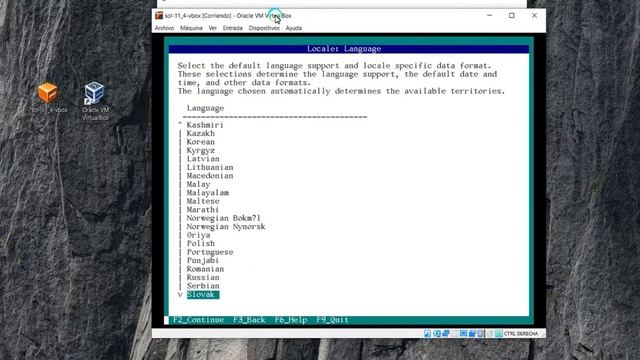Open the Ayuda menu
The height and width of the screenshot is (360, 640).
pyautogui.click(x=293, y=28)
